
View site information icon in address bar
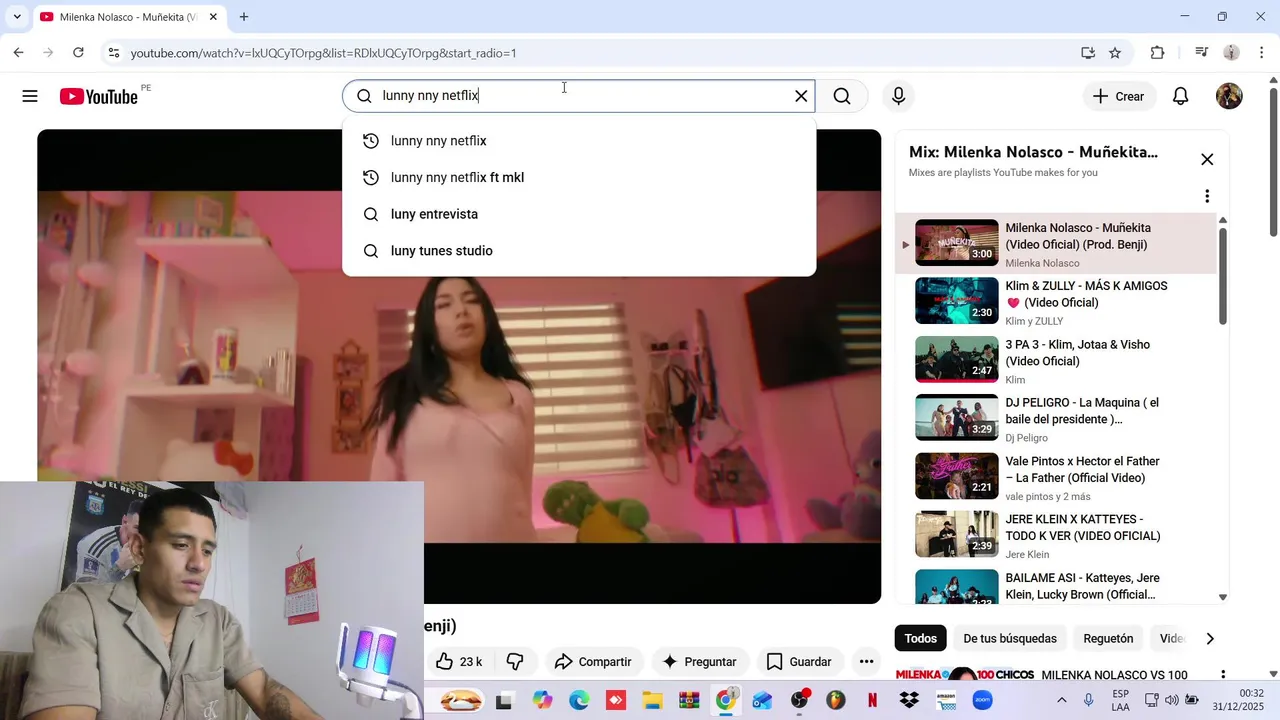113,53
